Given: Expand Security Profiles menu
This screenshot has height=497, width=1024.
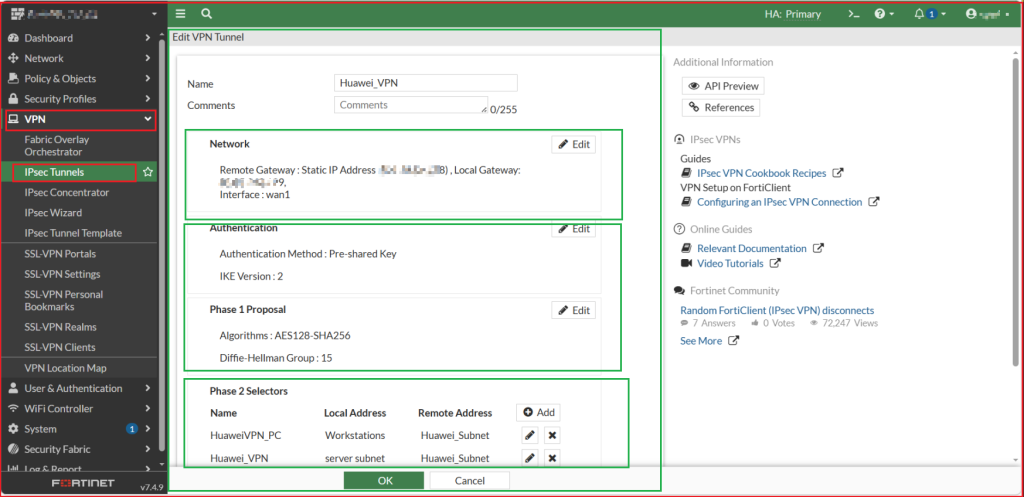Looking at the screenshot, I should [78, 99].
